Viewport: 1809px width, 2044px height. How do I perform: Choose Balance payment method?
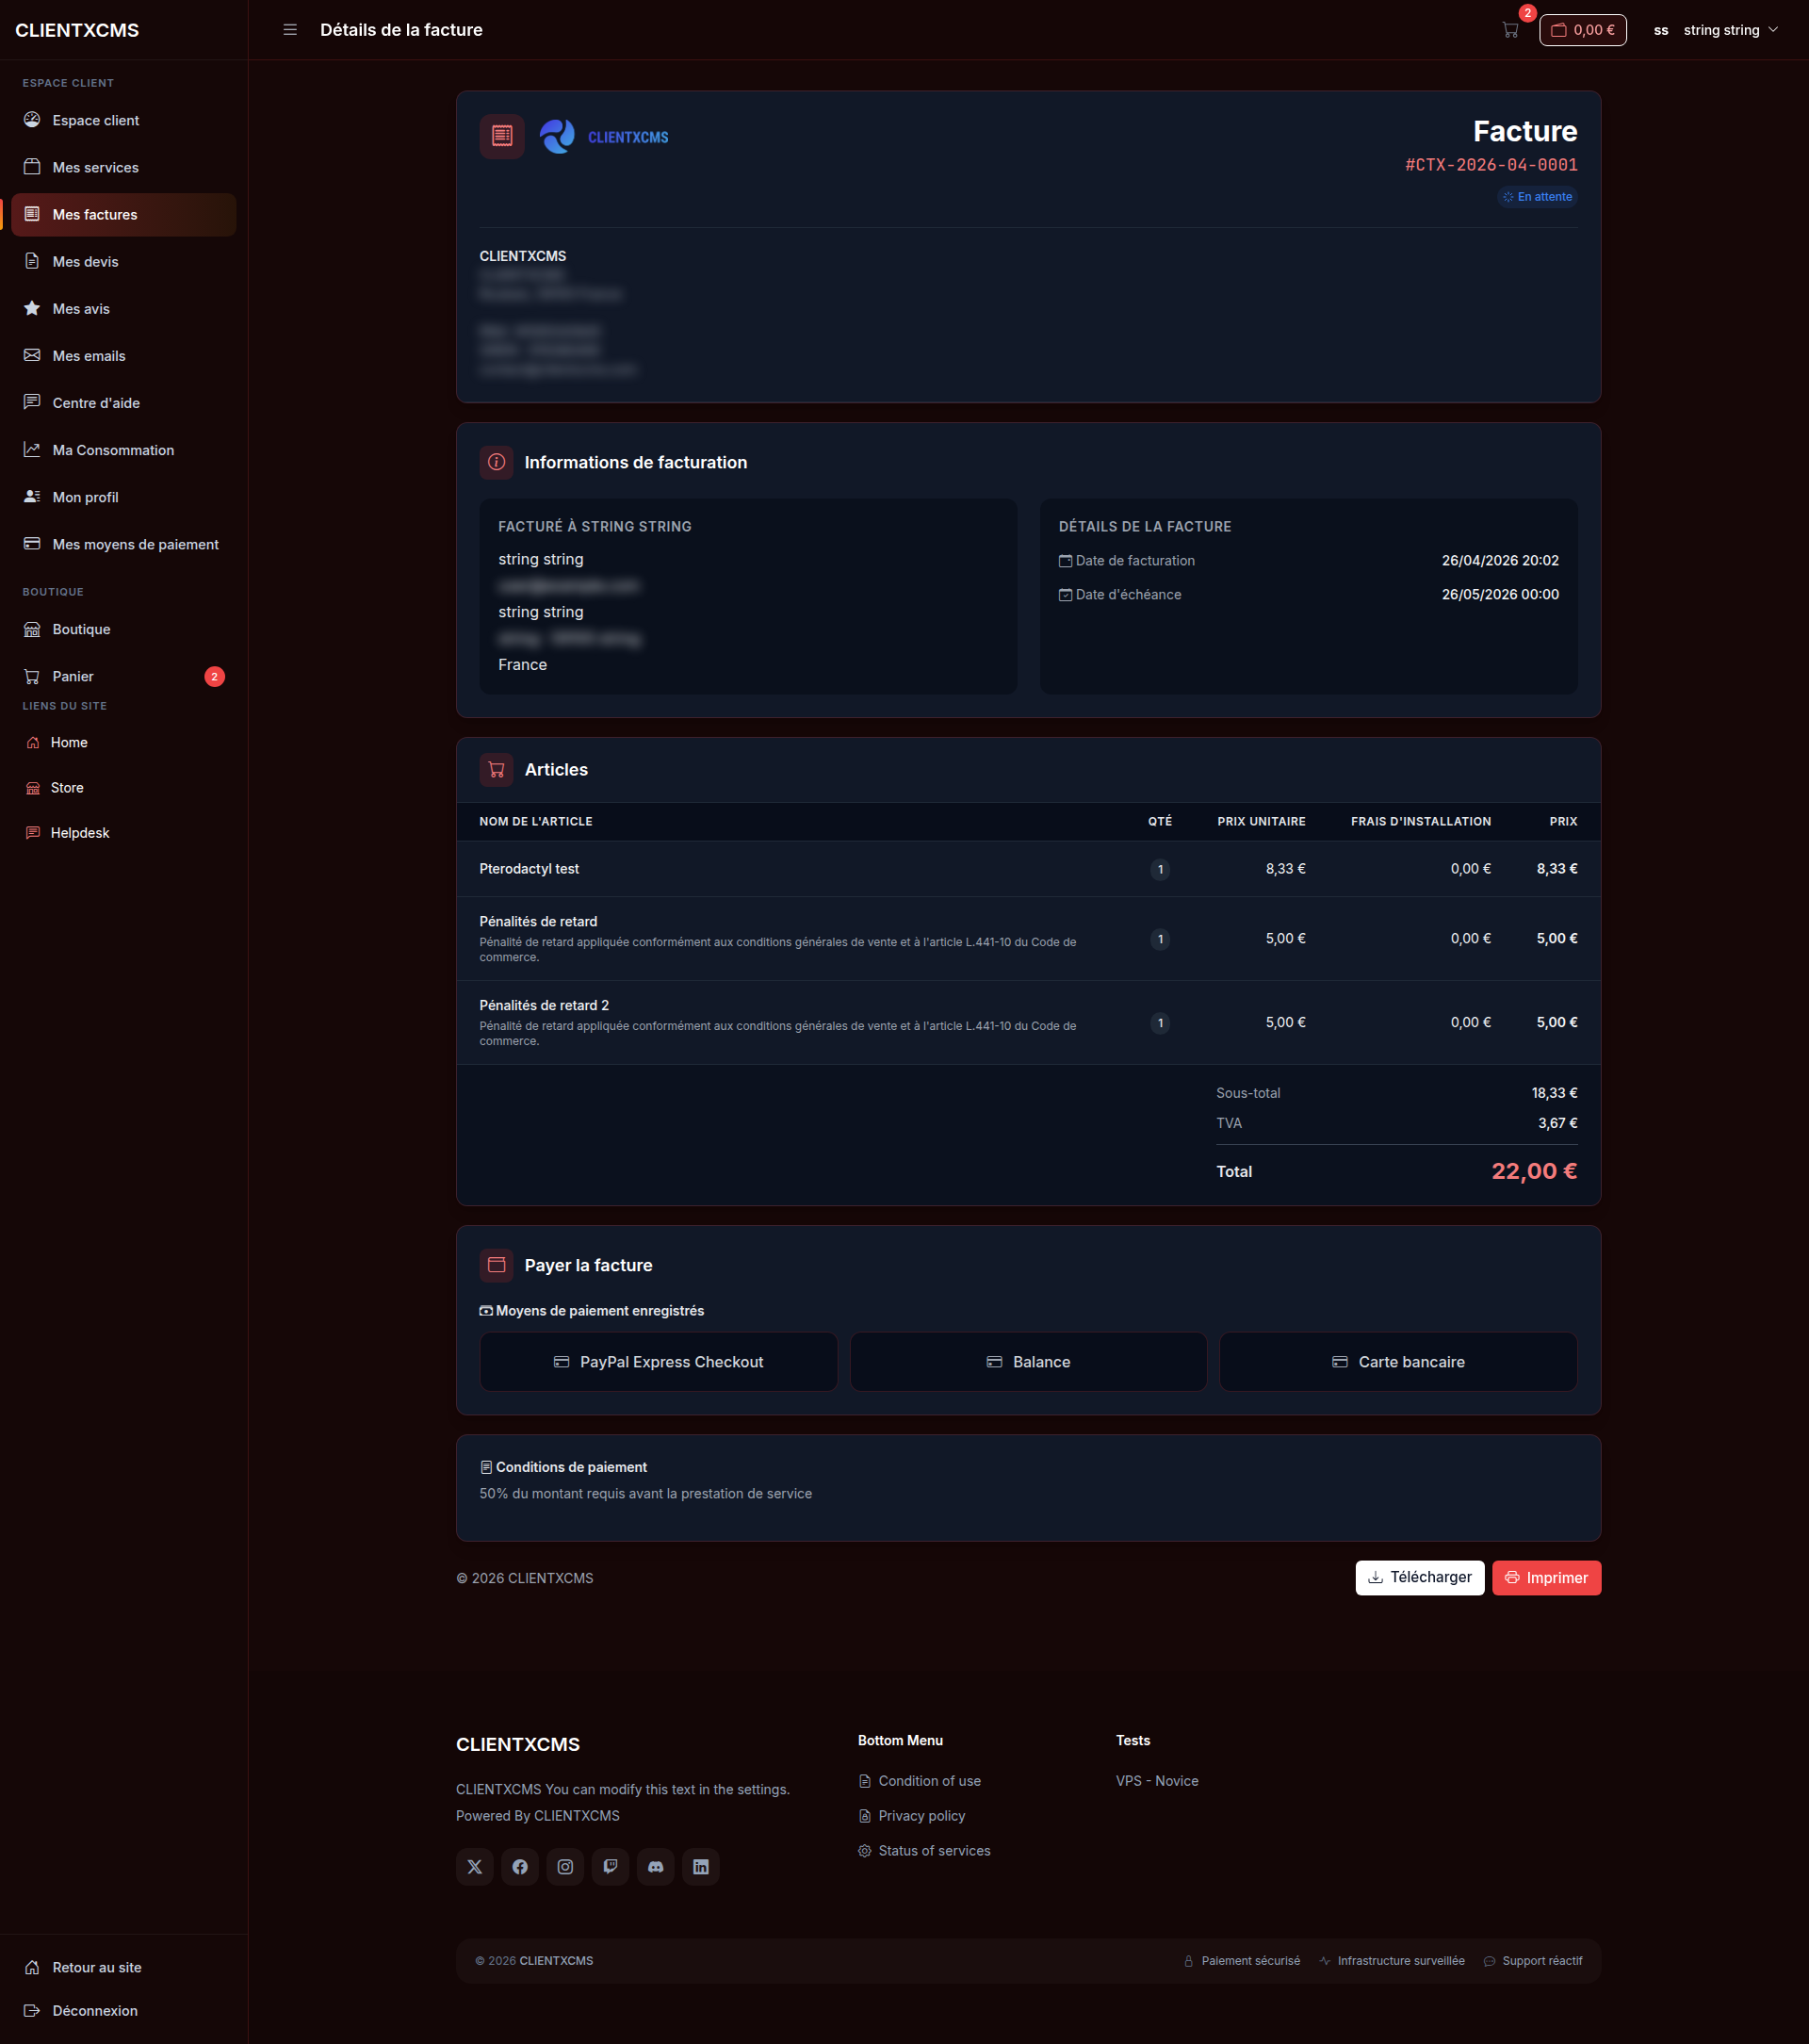pos(1028,1361)
